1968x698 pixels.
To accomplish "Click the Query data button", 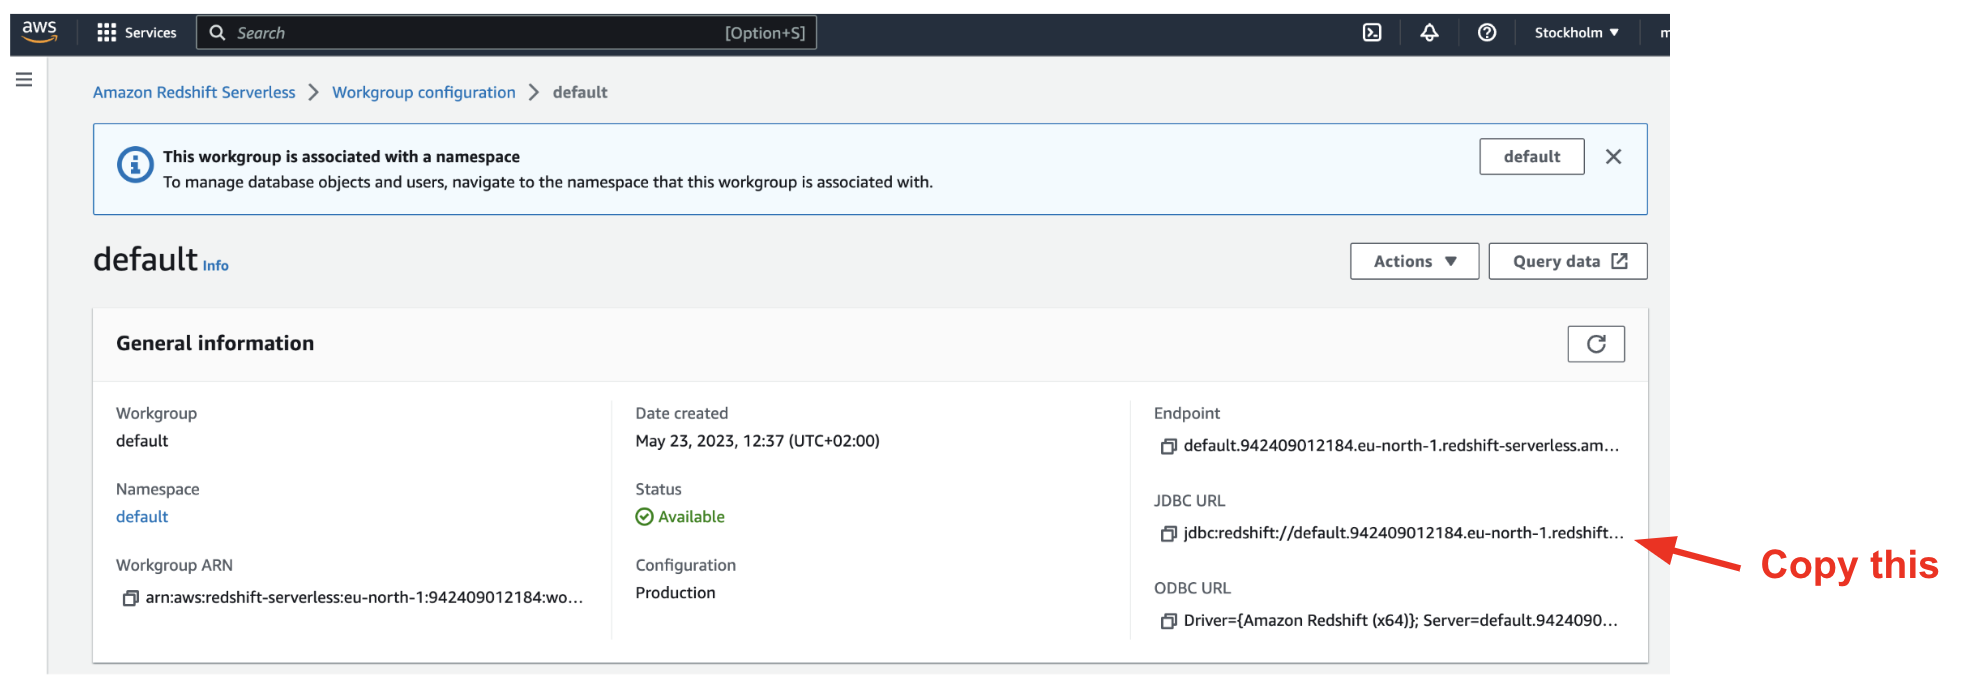I will [x=1567, y=261].
